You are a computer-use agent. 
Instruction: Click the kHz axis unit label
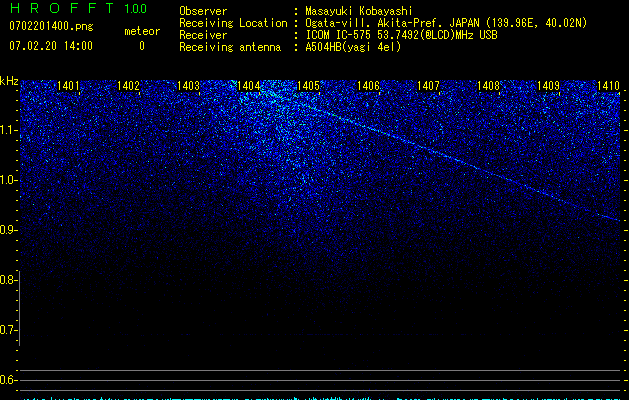click(x=9, y=81)
